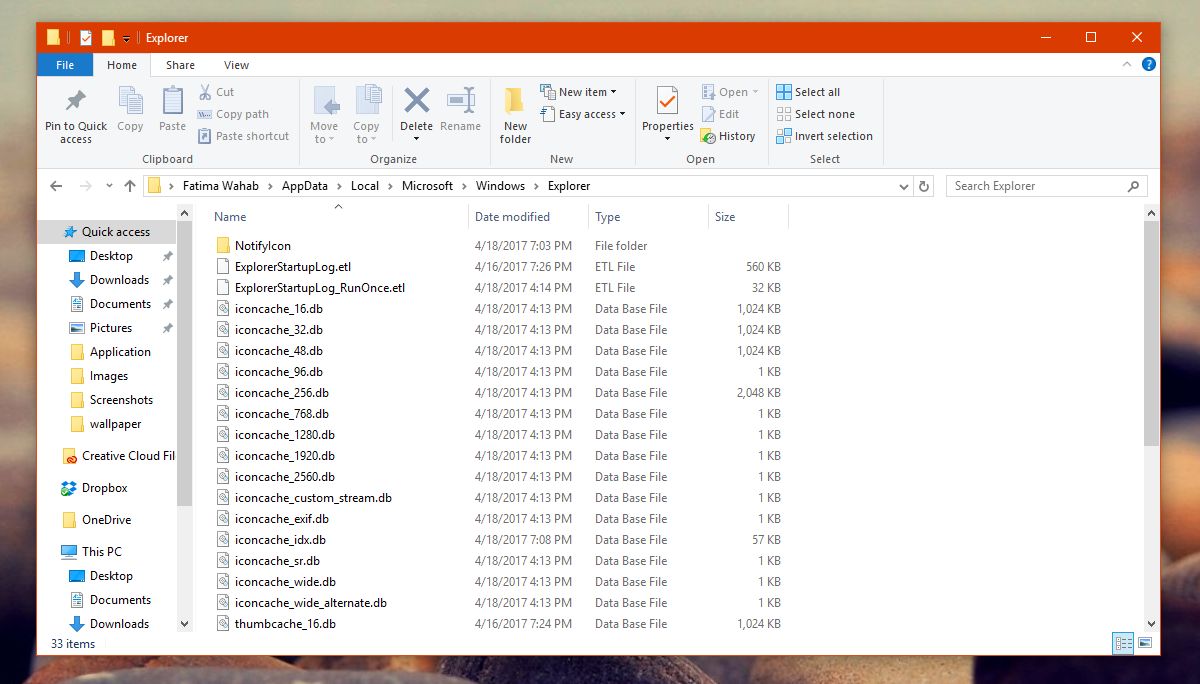The image size is (1200, 684).
Task: Click the file list vertical scrollbar thumb
Action: point(1151,330)
